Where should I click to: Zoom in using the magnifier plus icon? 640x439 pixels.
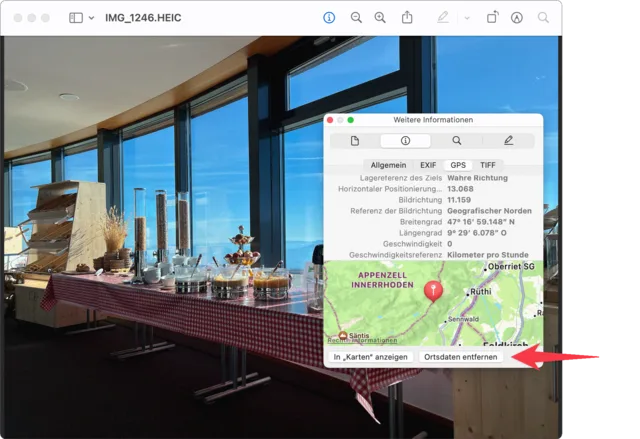pos(380,18)
